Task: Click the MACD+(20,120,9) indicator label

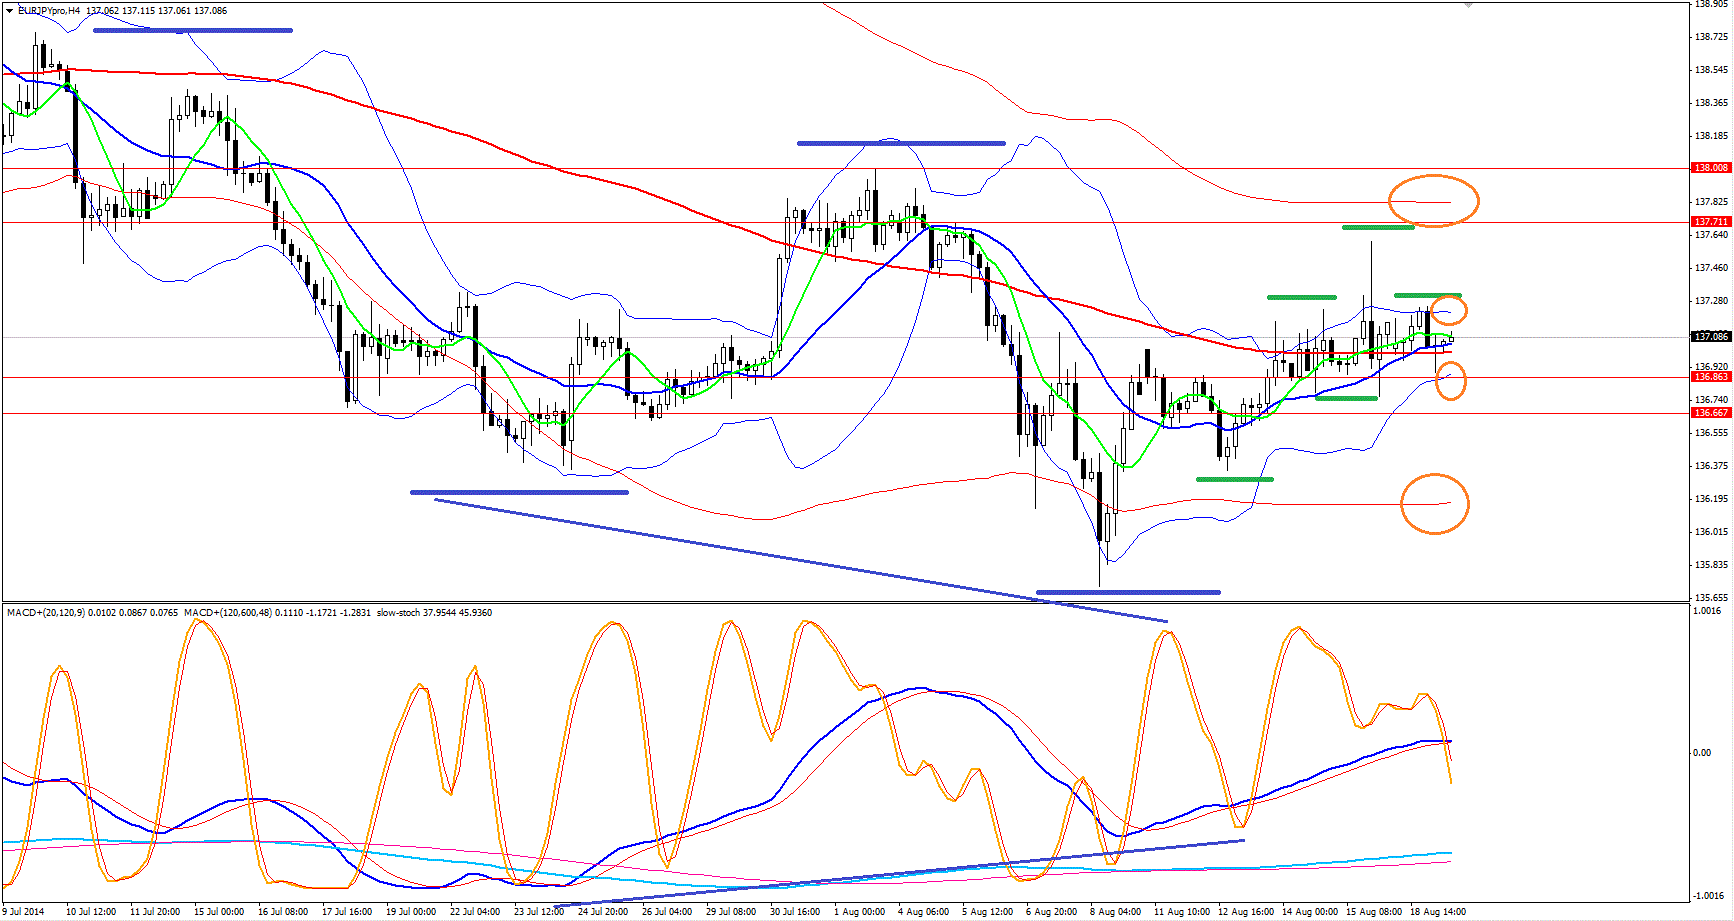Action: 45,613
